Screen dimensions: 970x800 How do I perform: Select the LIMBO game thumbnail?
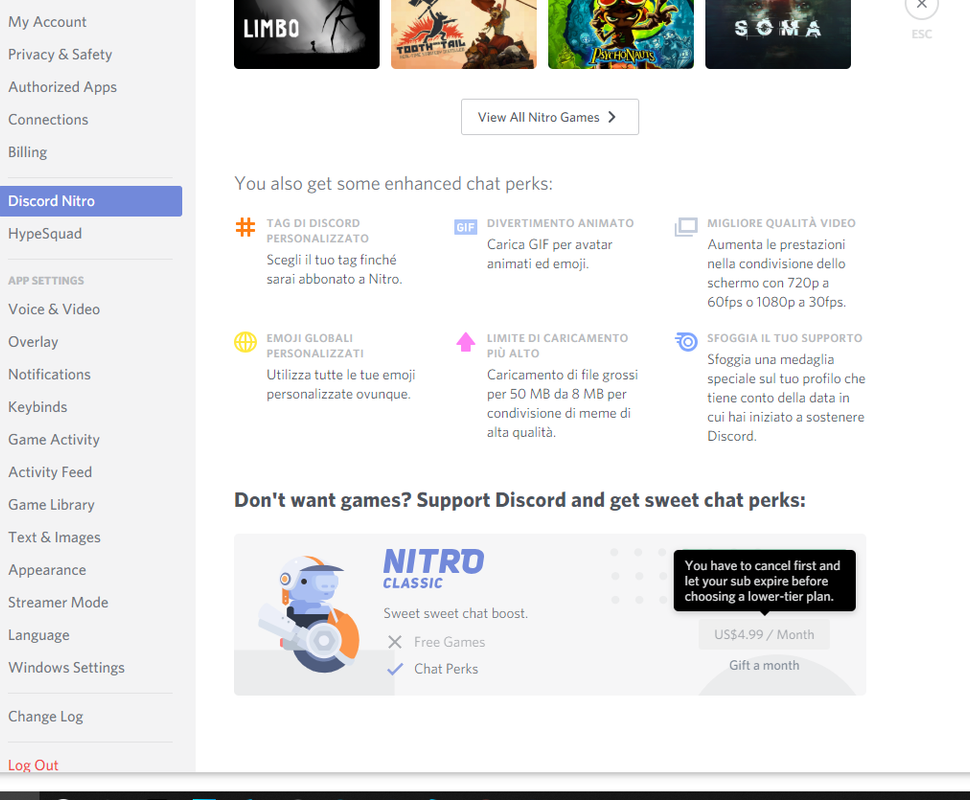pos(307,34)
